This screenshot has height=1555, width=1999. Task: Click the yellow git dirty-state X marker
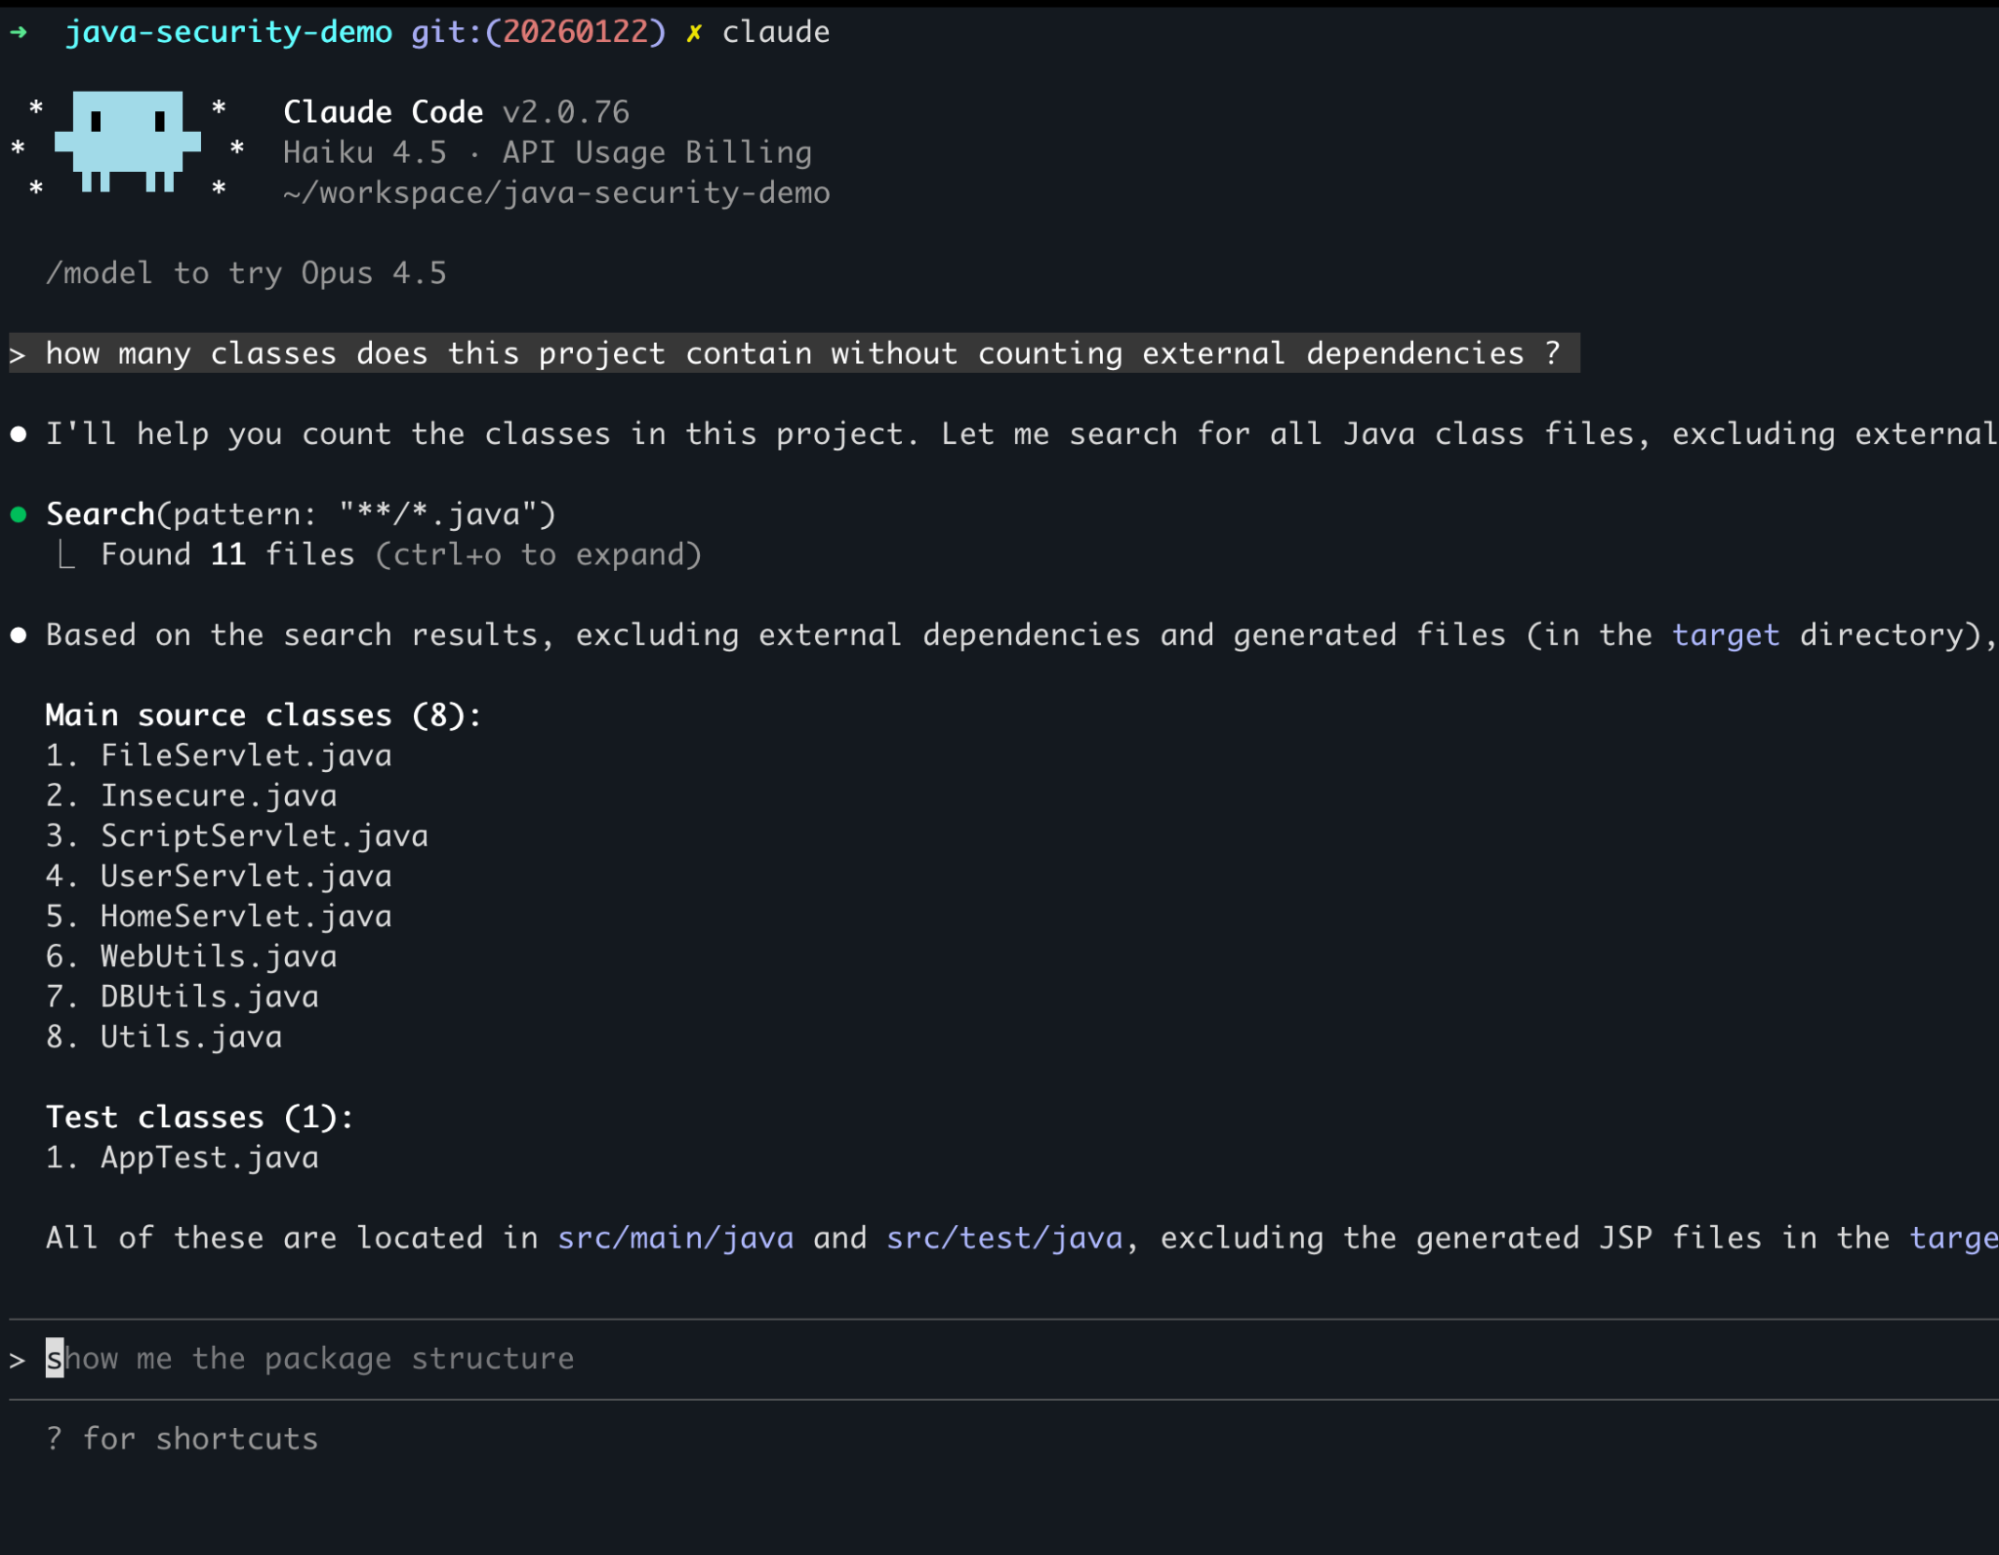[693, 33]
